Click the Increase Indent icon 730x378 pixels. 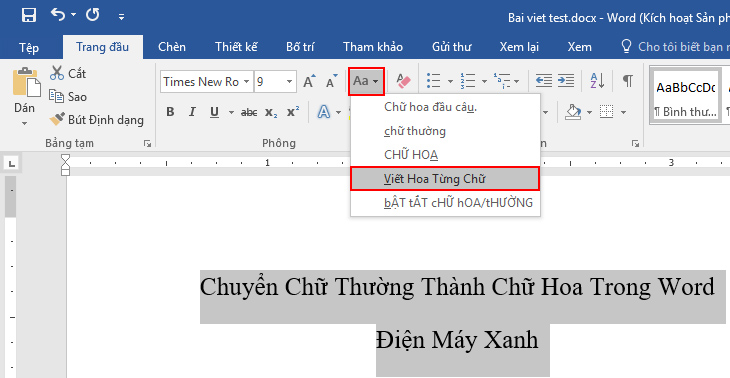click(x=566, y=81)
